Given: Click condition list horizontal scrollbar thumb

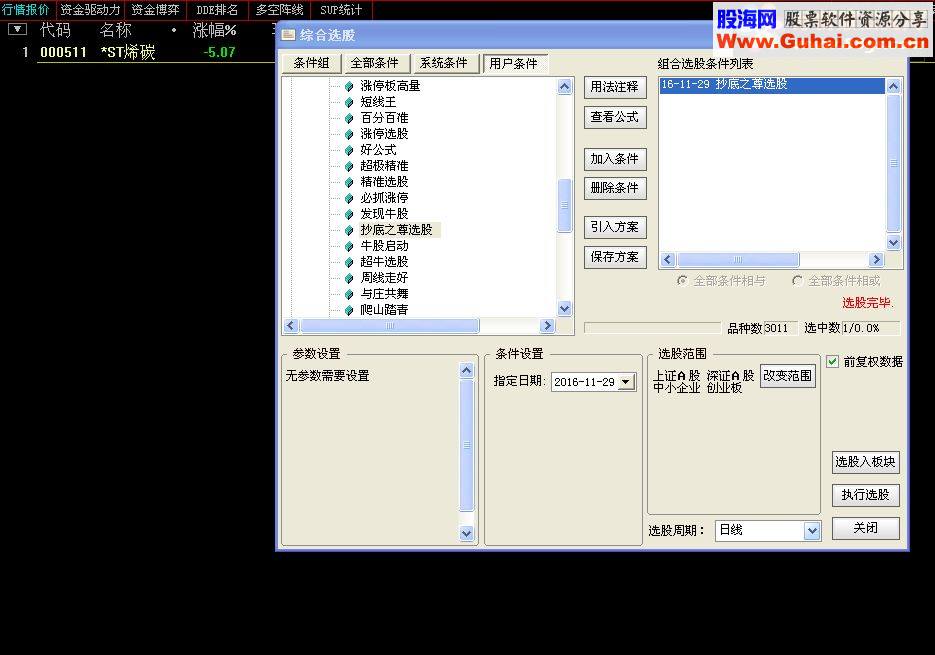Looking at the screenshot, I should tap(738, 259).
